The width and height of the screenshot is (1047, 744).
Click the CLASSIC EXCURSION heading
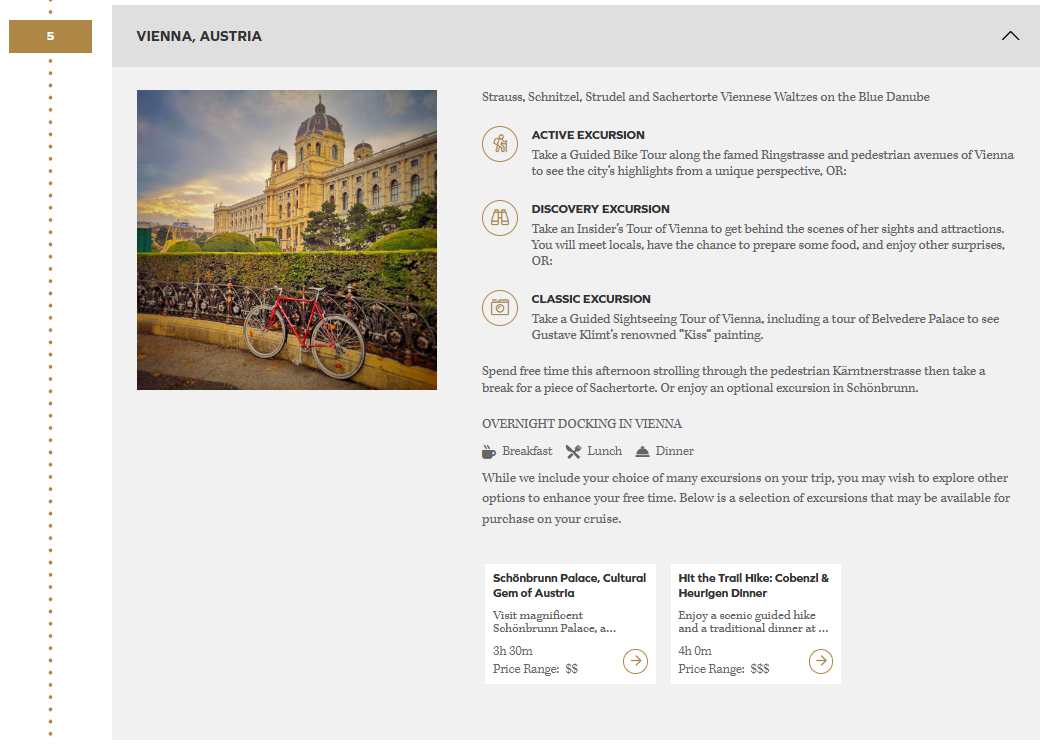(x=591, y=299)
